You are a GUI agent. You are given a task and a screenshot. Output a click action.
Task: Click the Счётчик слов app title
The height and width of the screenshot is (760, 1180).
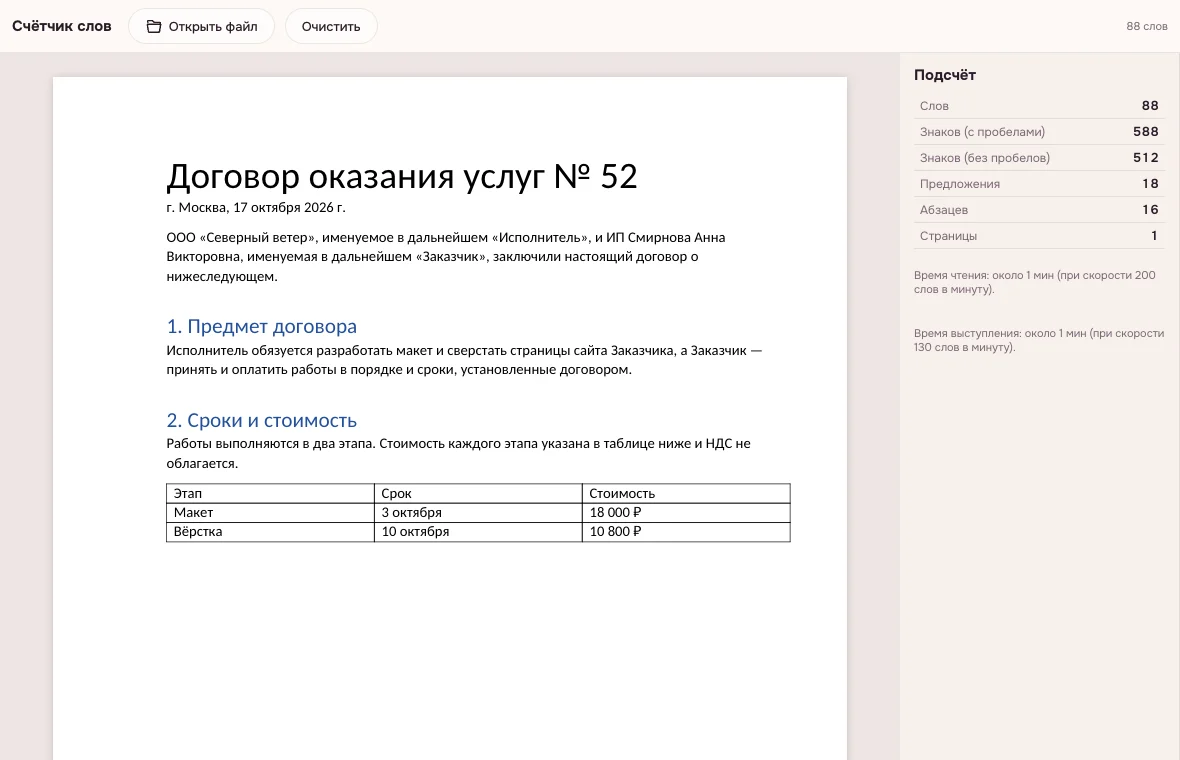62,26
